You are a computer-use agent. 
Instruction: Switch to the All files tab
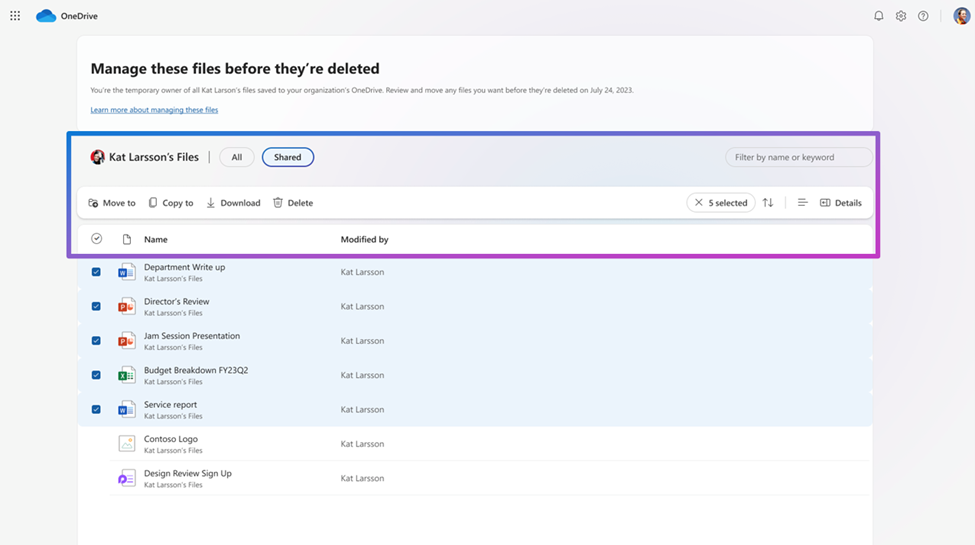(237, 157)
